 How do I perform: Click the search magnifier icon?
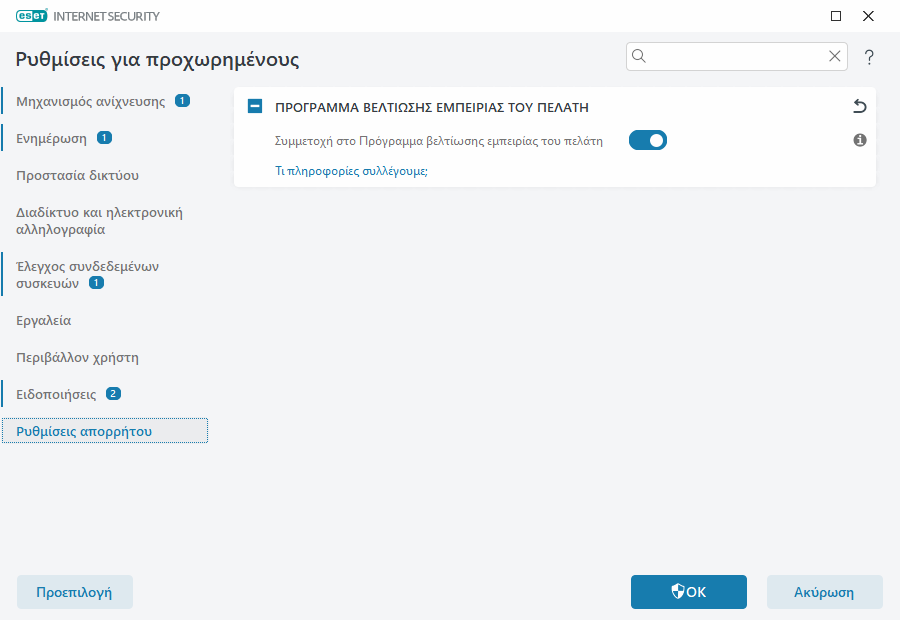pyautogui.click(x=640, y=56)
